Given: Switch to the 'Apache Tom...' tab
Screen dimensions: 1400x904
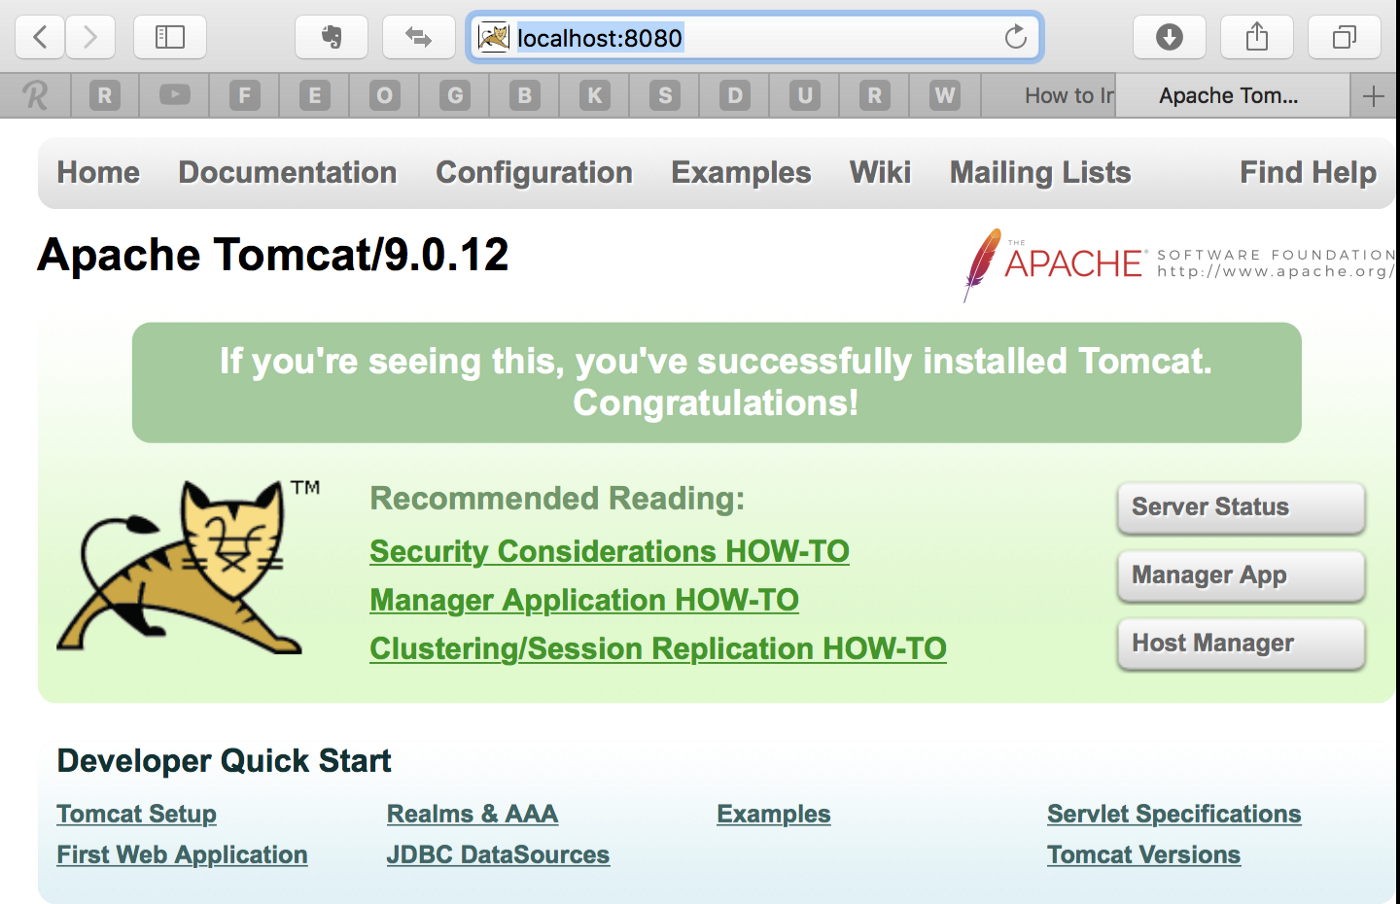Looking at the screenshot, I should 1232,96.
